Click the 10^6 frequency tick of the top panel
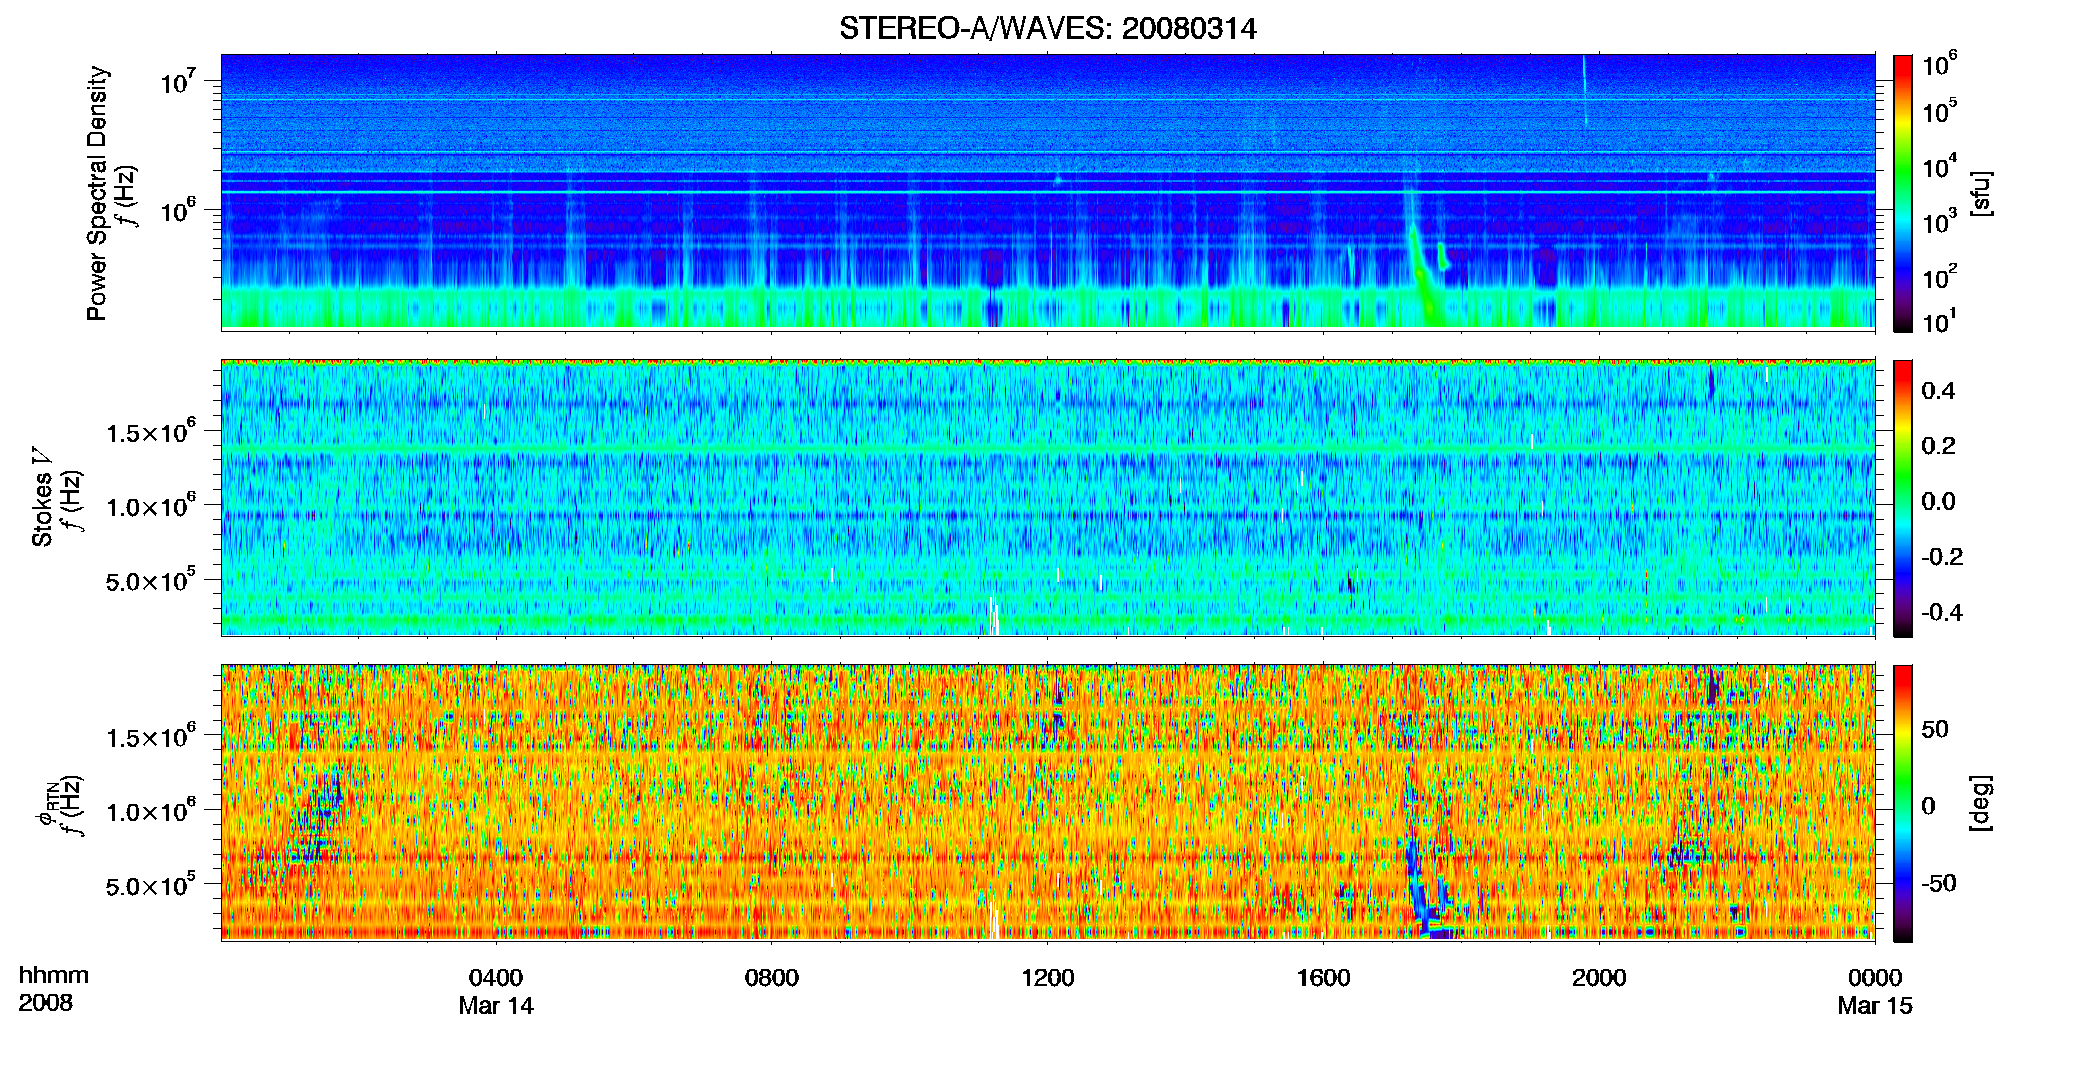The image size is (2096, 1080). point(177,210)
